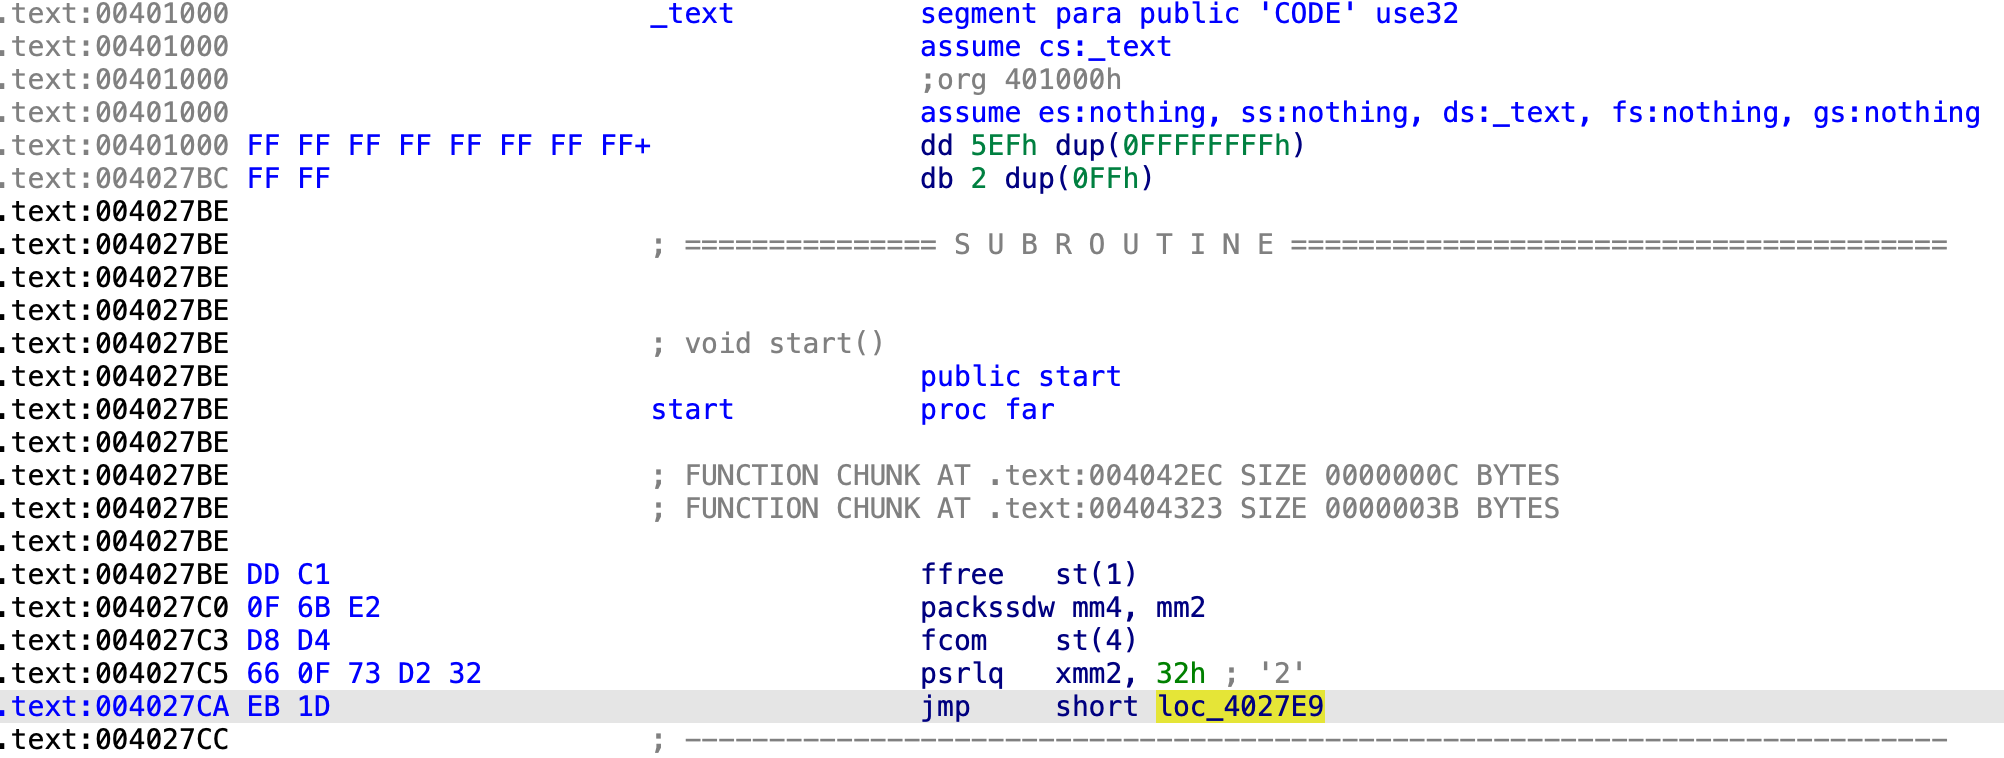Select the dd 5EFh dup(0FFFFFFFFh) data line
This screenshot has height=758, width=2004.
pos(1112,146)
